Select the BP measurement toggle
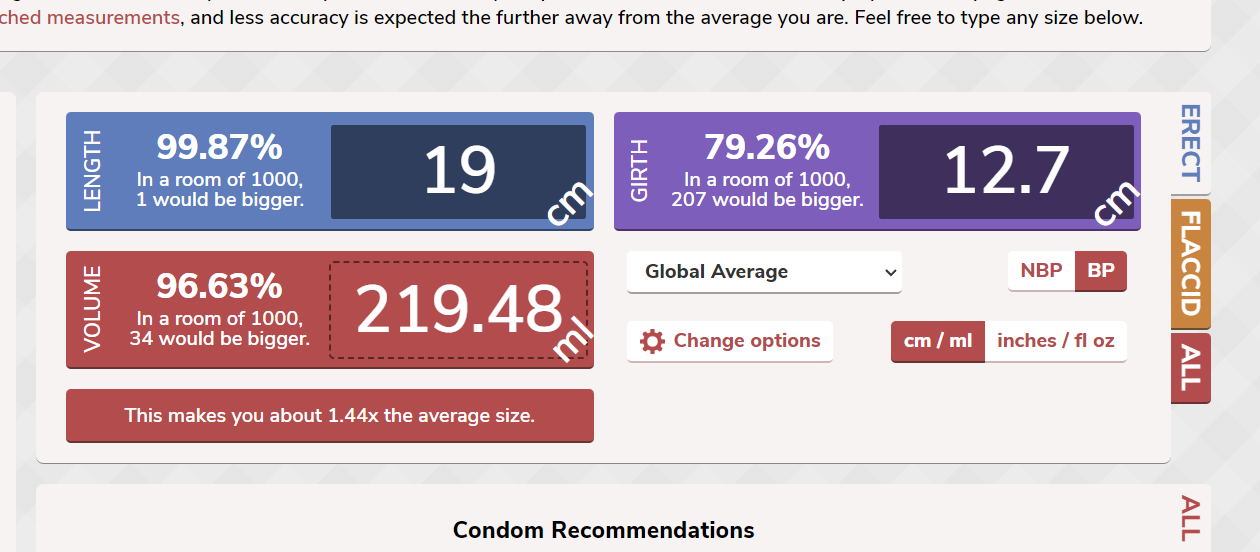This screenshot has width=1260, height=552. click(1101, 271)
